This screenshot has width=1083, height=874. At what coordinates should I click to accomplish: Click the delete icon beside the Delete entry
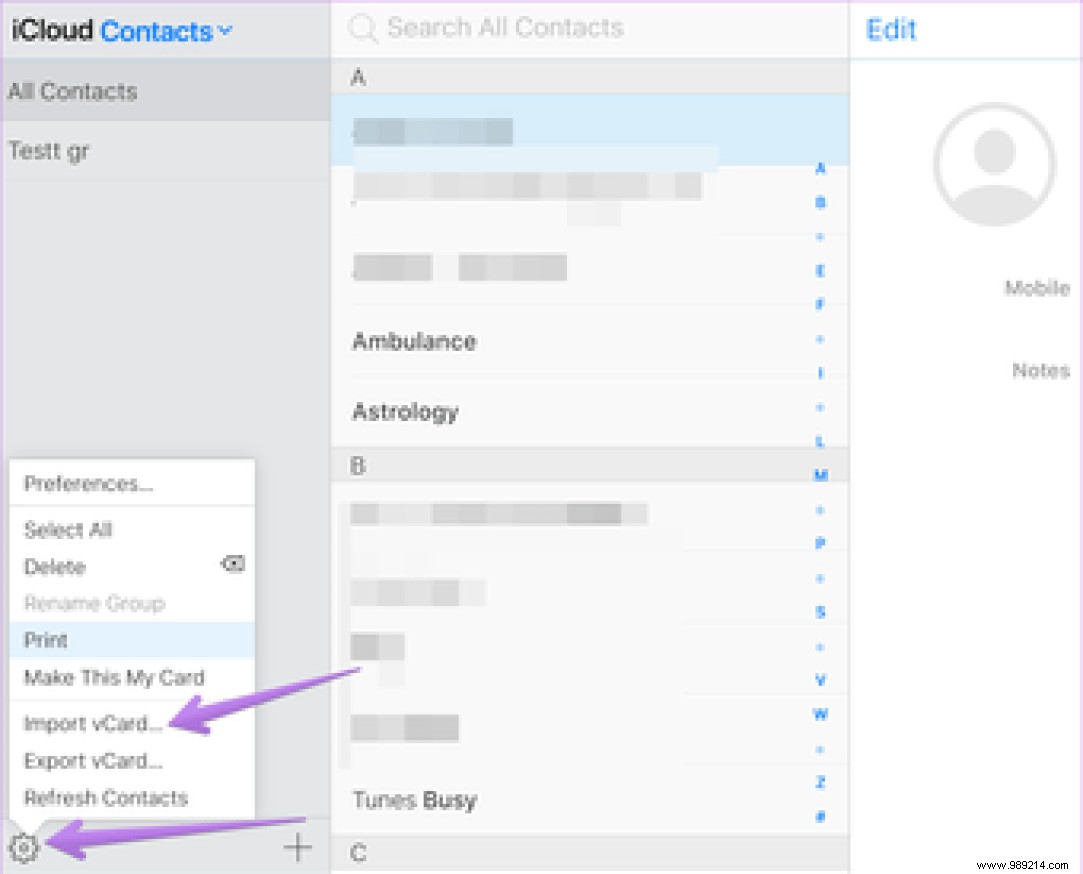(232, 564)
